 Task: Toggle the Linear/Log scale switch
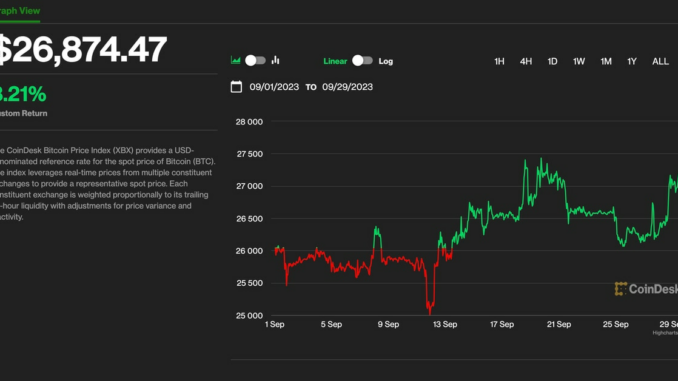(362, 61)
